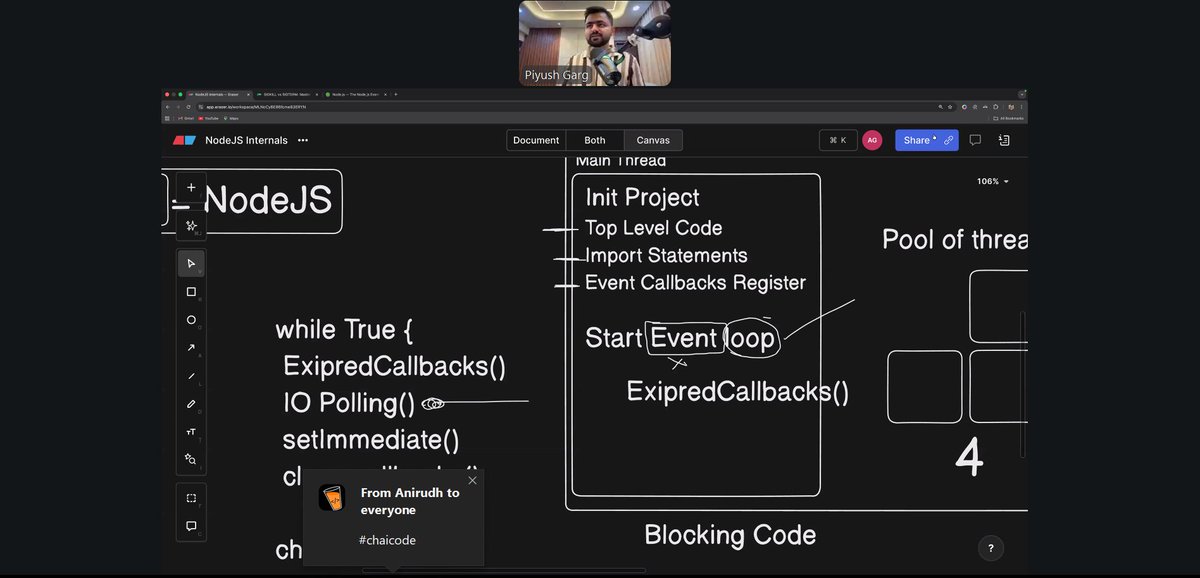
Task: Select the pencil freehand draw tool
Action: click(191, 404)
